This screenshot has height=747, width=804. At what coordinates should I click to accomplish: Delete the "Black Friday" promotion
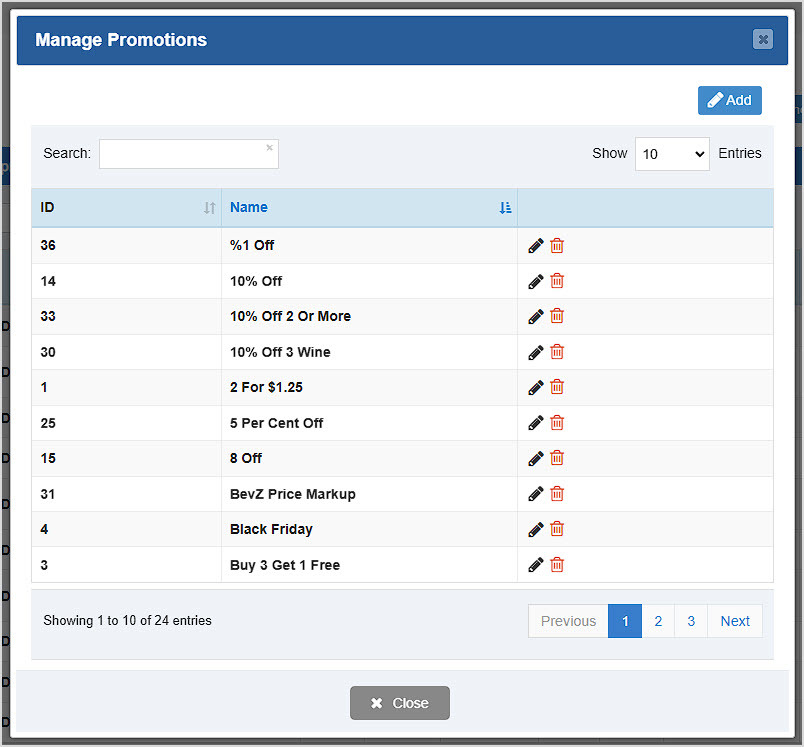pos(557,529)
